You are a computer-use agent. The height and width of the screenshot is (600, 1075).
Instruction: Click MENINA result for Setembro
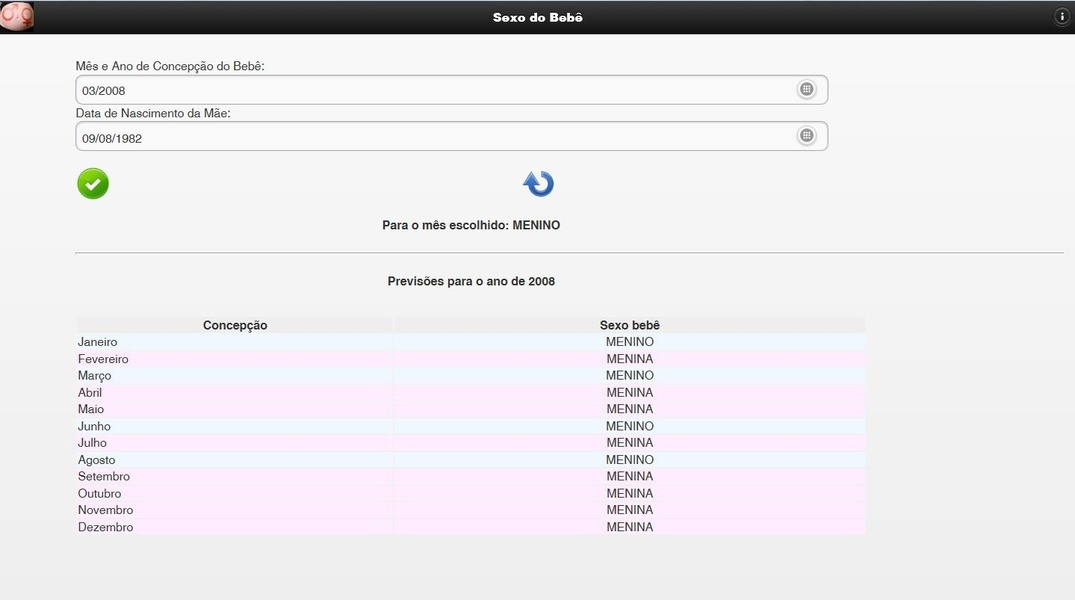[629, 476]
